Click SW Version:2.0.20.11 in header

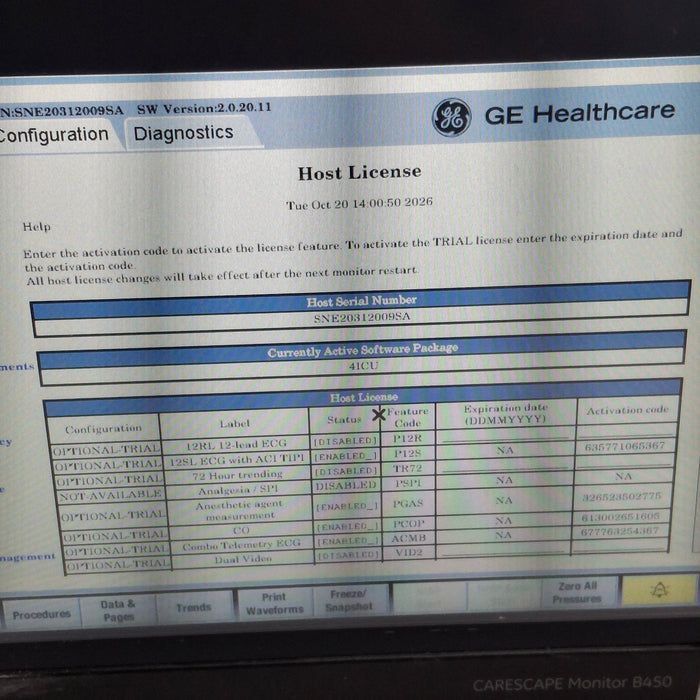pyautogui.click(x=204, y=108)
